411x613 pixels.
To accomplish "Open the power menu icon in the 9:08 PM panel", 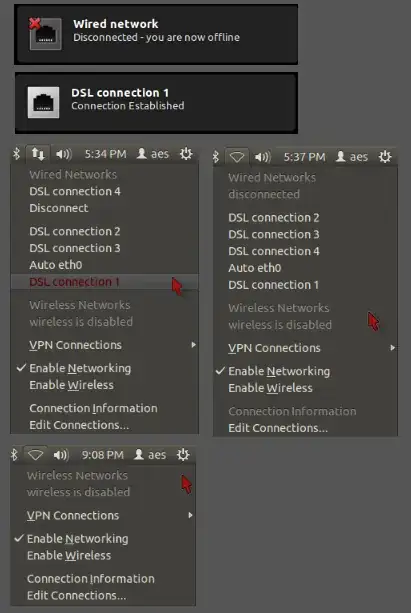I will [x=183, y=455].
